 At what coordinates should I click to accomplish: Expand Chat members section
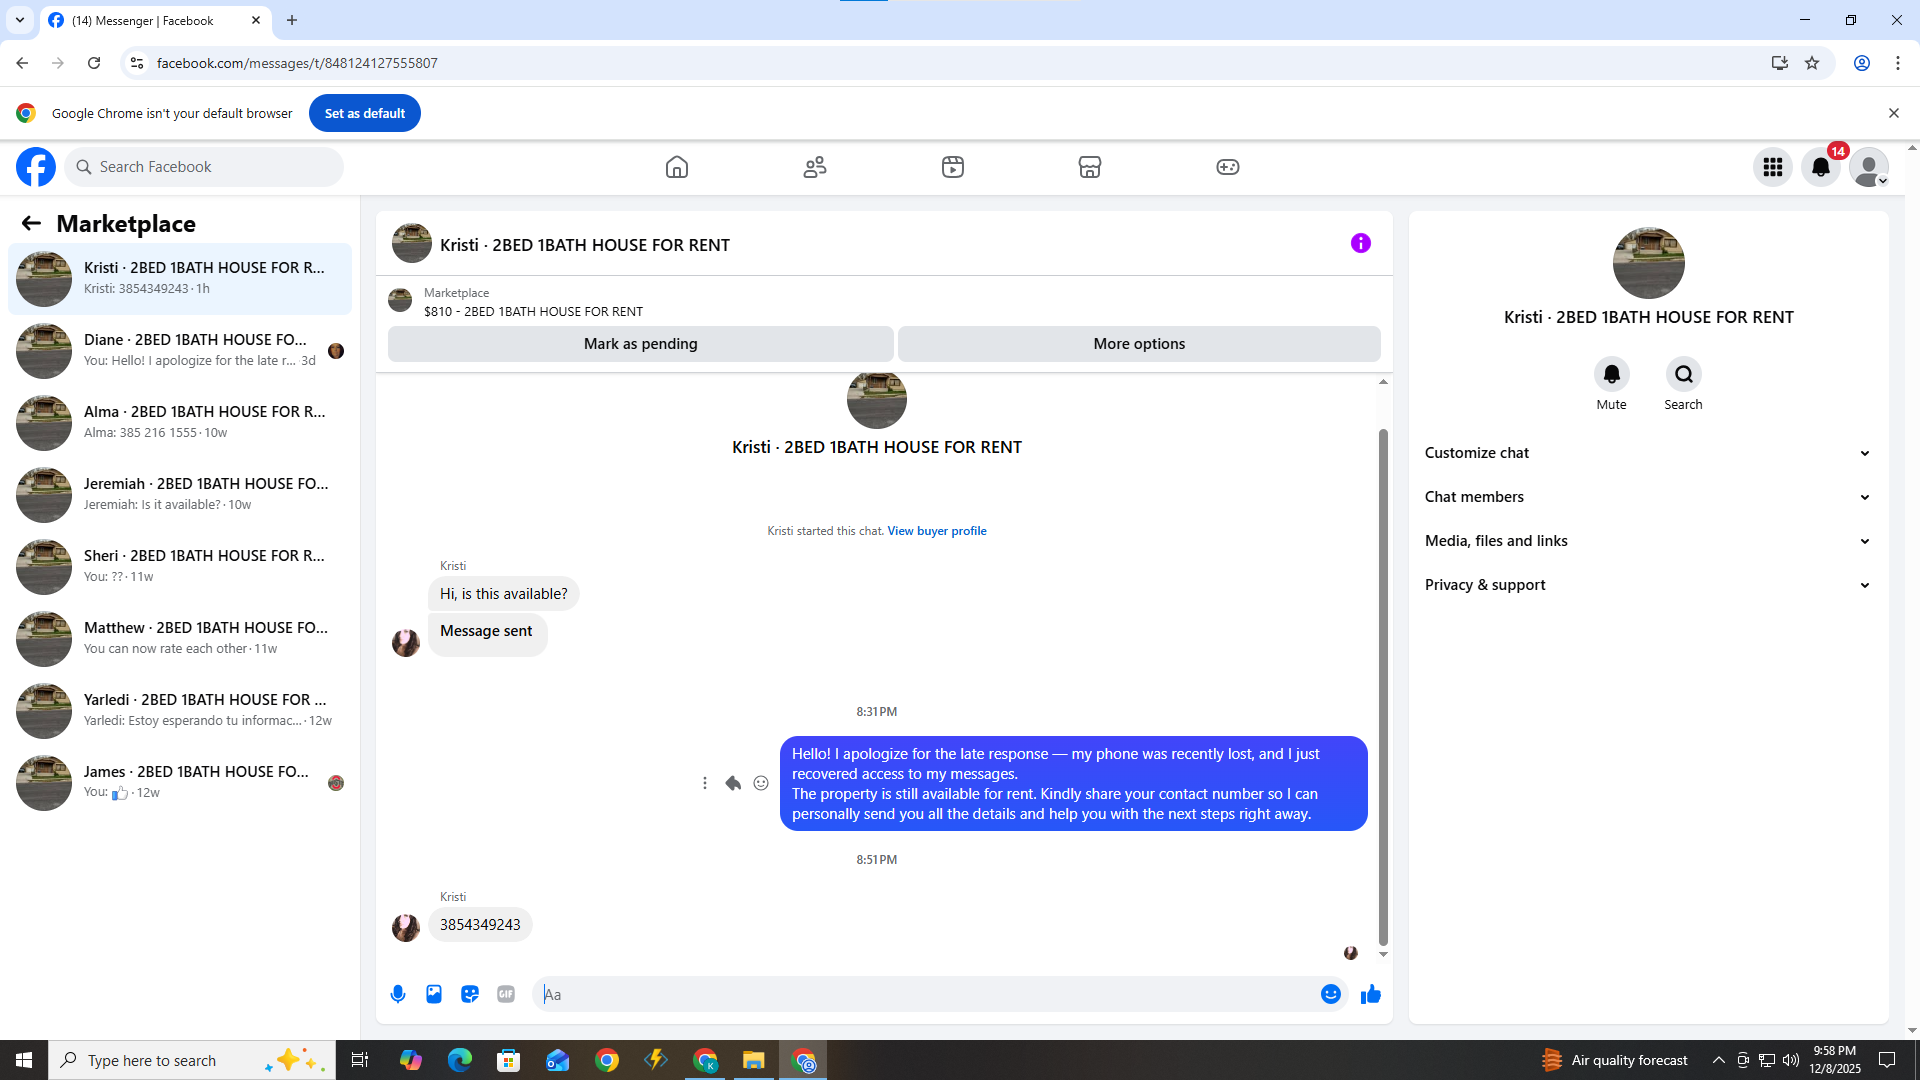pyautogui.click(x=1648, y=497)
